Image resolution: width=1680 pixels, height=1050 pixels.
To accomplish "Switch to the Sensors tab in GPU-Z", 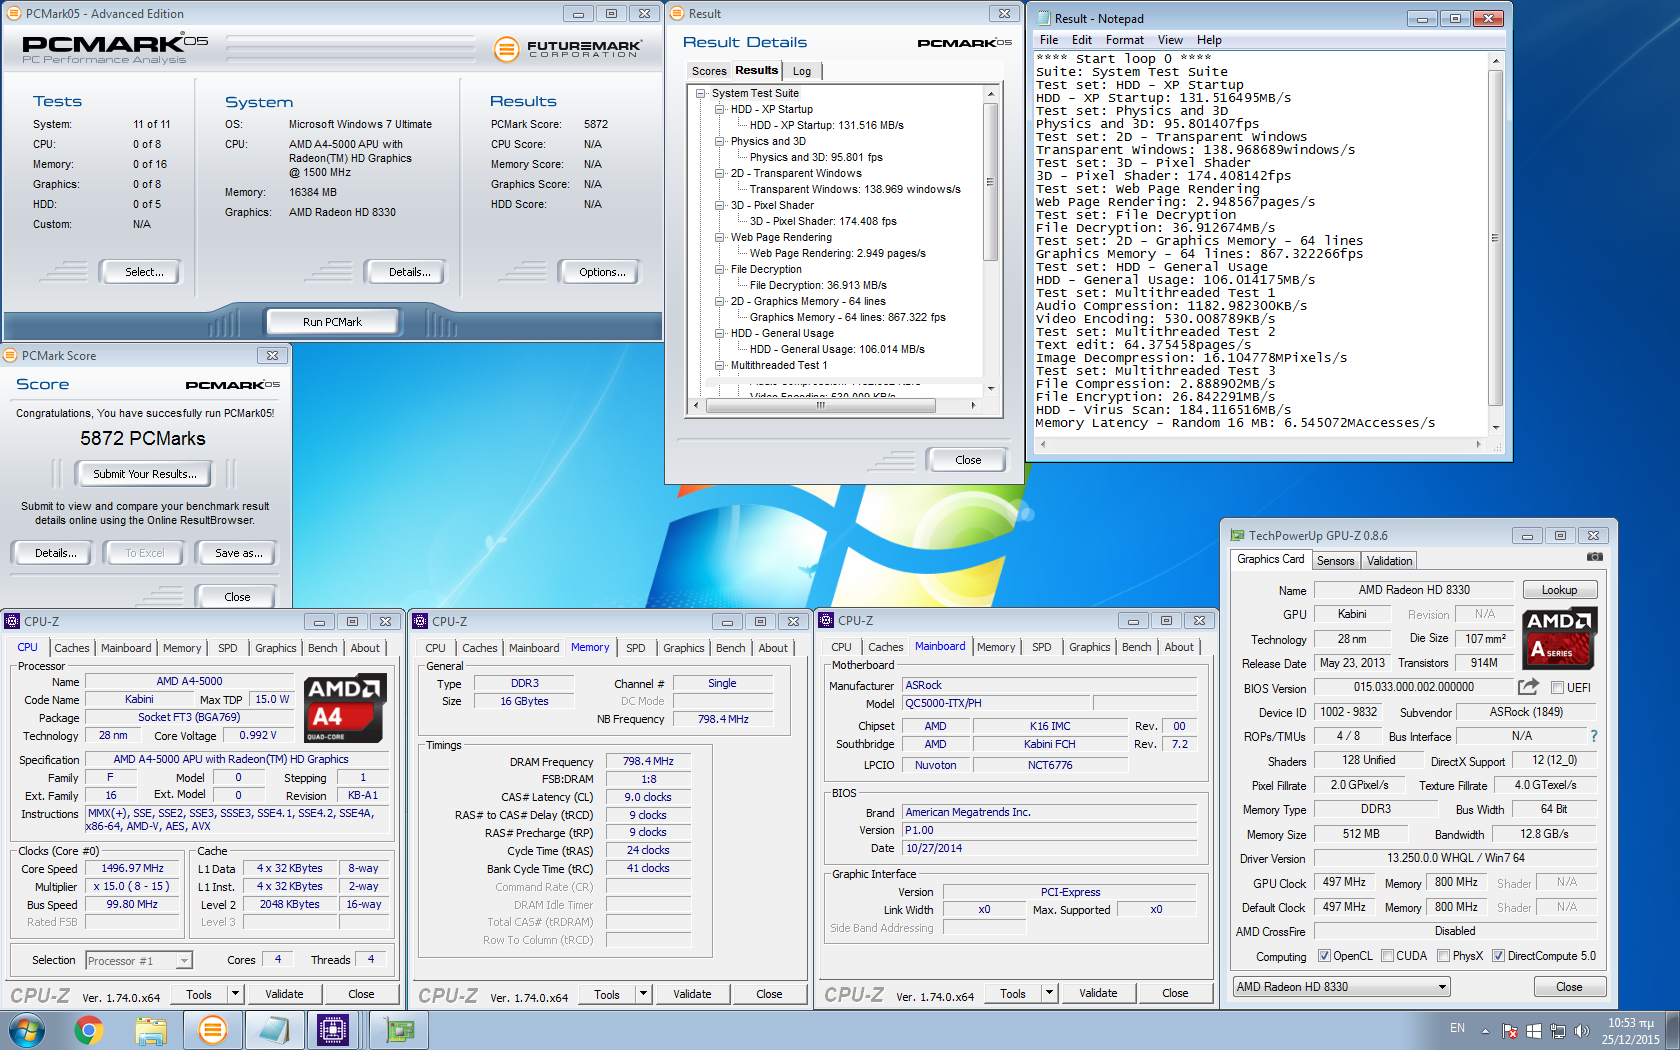I will pos(1335,561).
